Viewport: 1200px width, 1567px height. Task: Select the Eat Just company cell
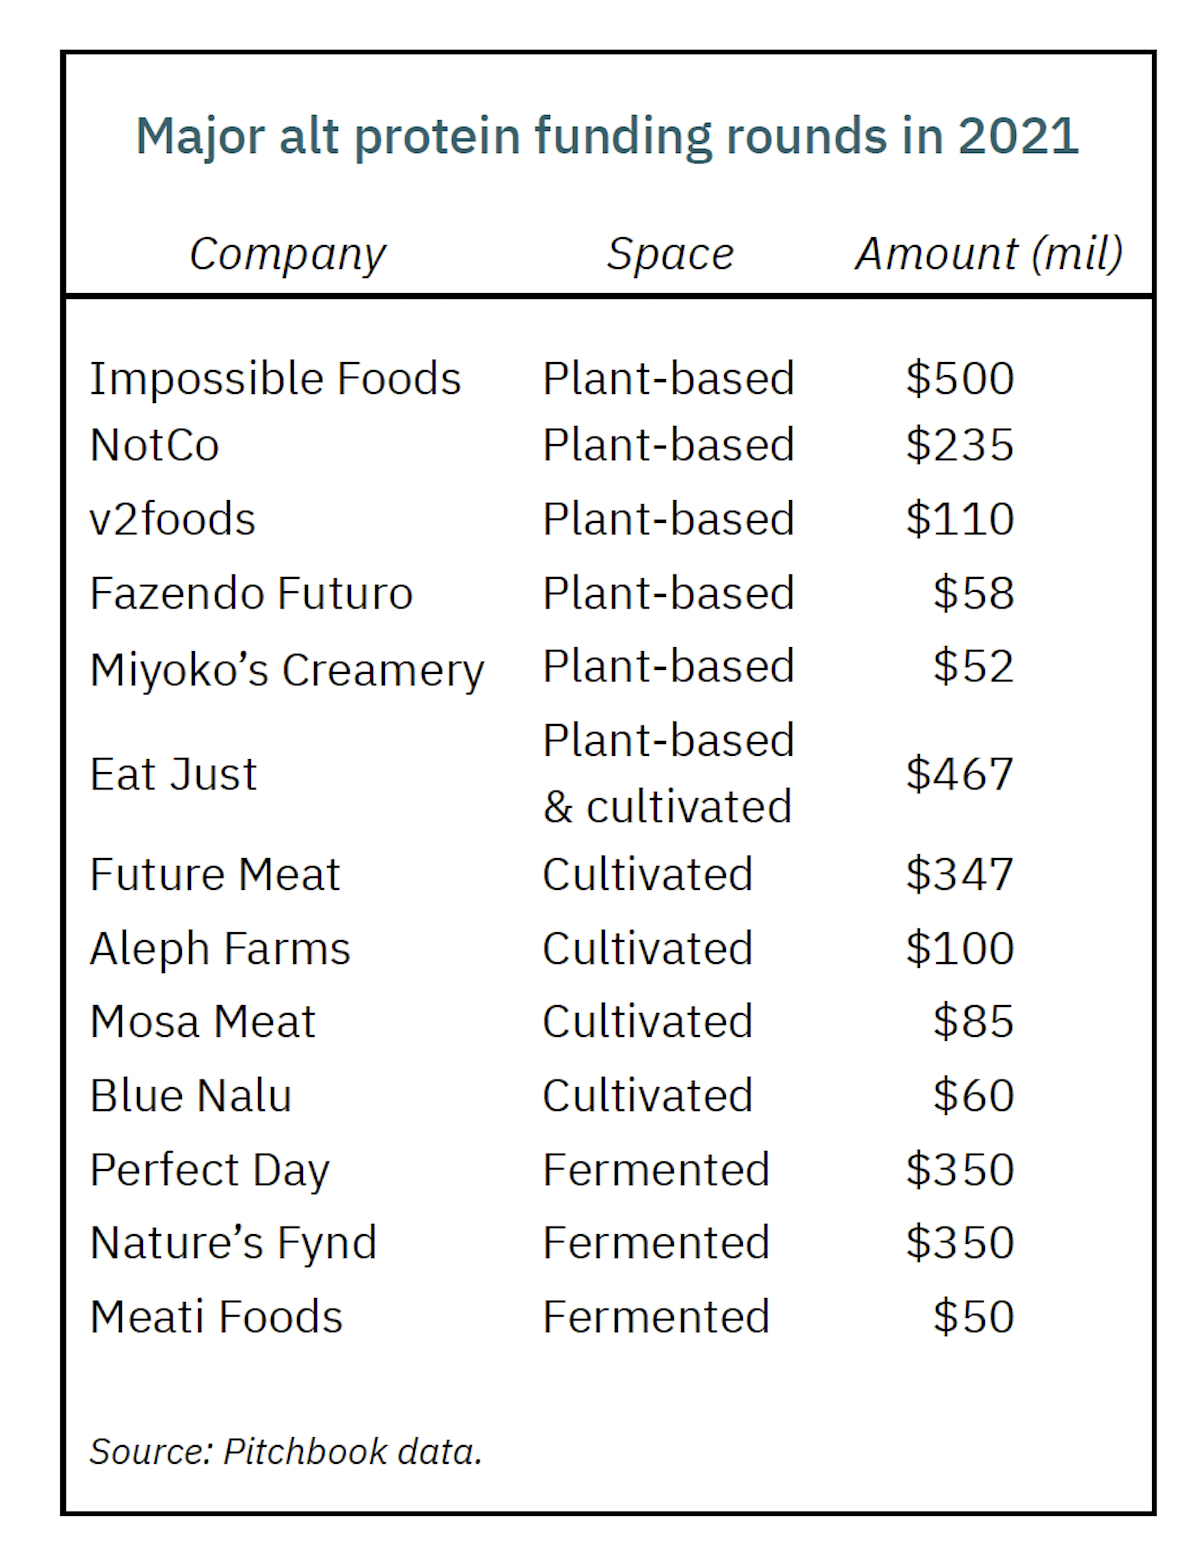[x=173, y=774]
